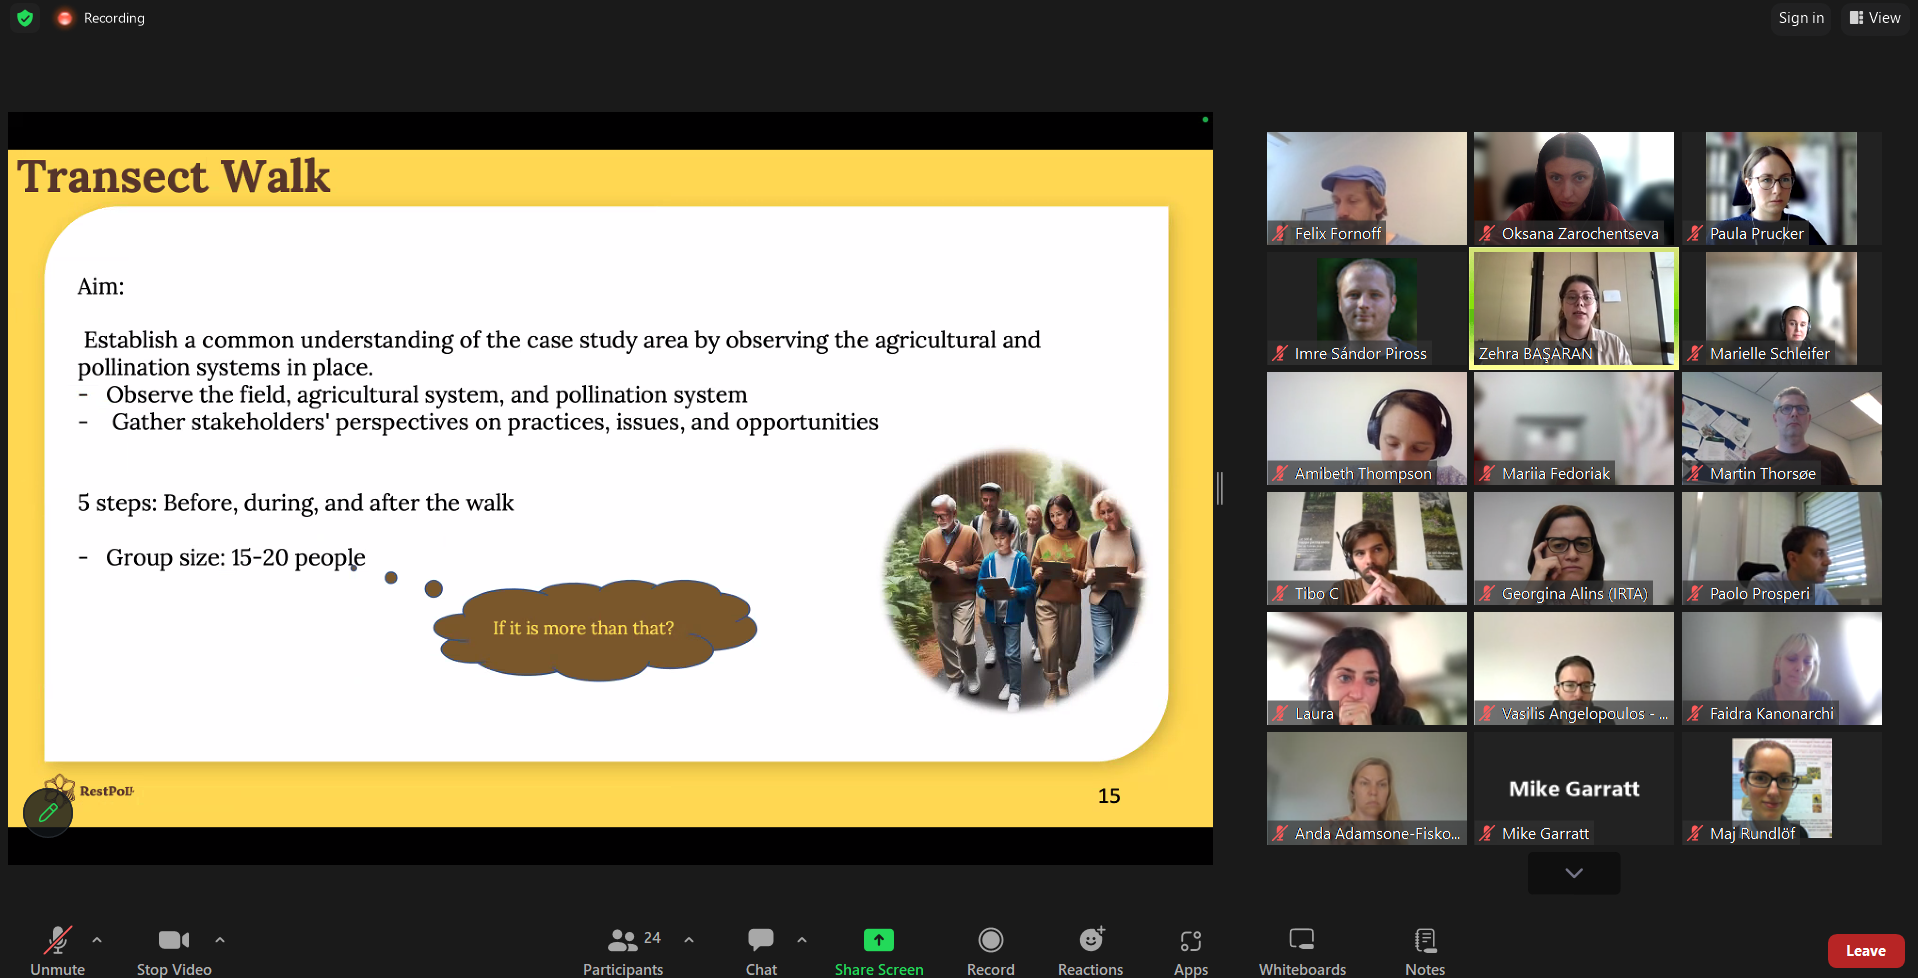The height and width of the screenshot is (978, 1918).
Task: Click the green annotation pencil icon
Action: click(x=48, y=813)
